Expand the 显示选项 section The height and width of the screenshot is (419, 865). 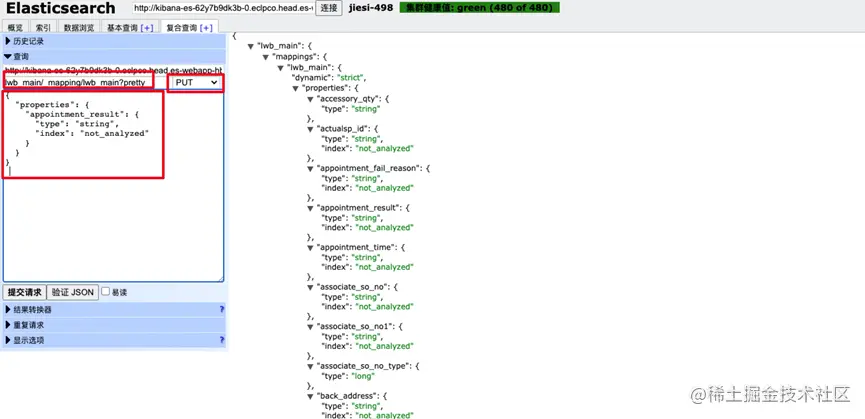coord(114,340)
